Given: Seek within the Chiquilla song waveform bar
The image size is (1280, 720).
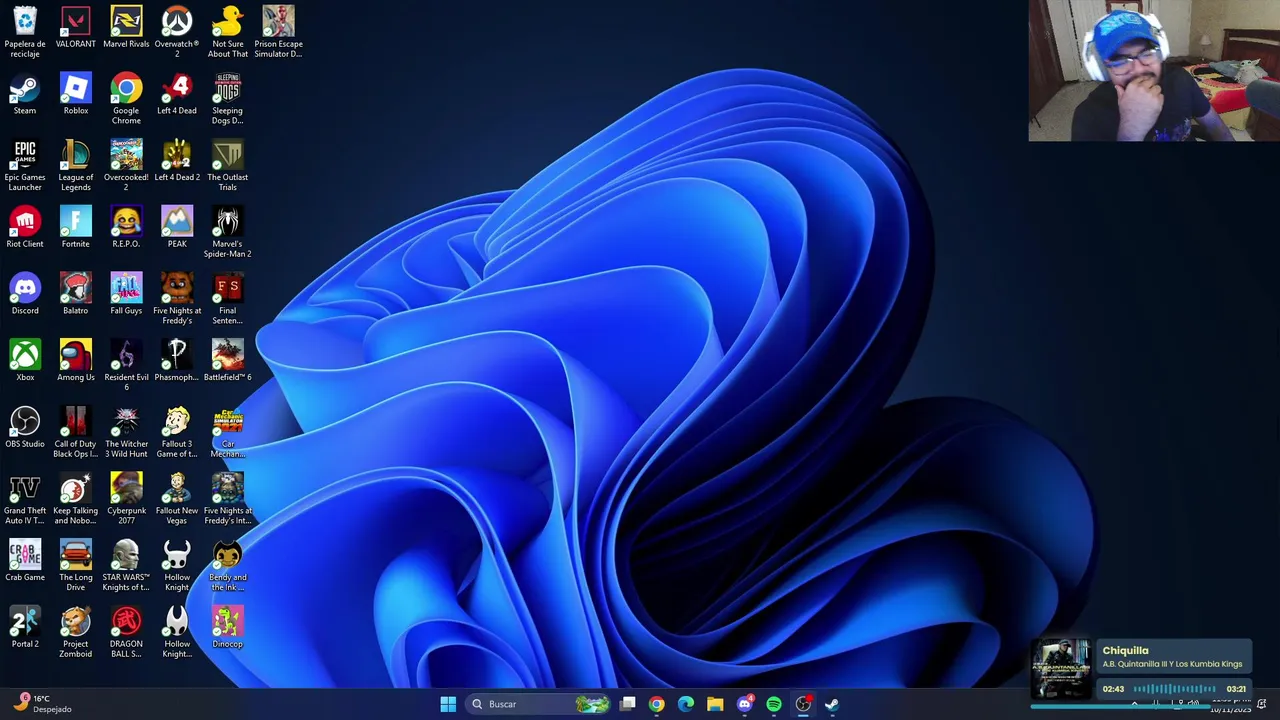Looking at the screenshot, I should coord(1174,689).
